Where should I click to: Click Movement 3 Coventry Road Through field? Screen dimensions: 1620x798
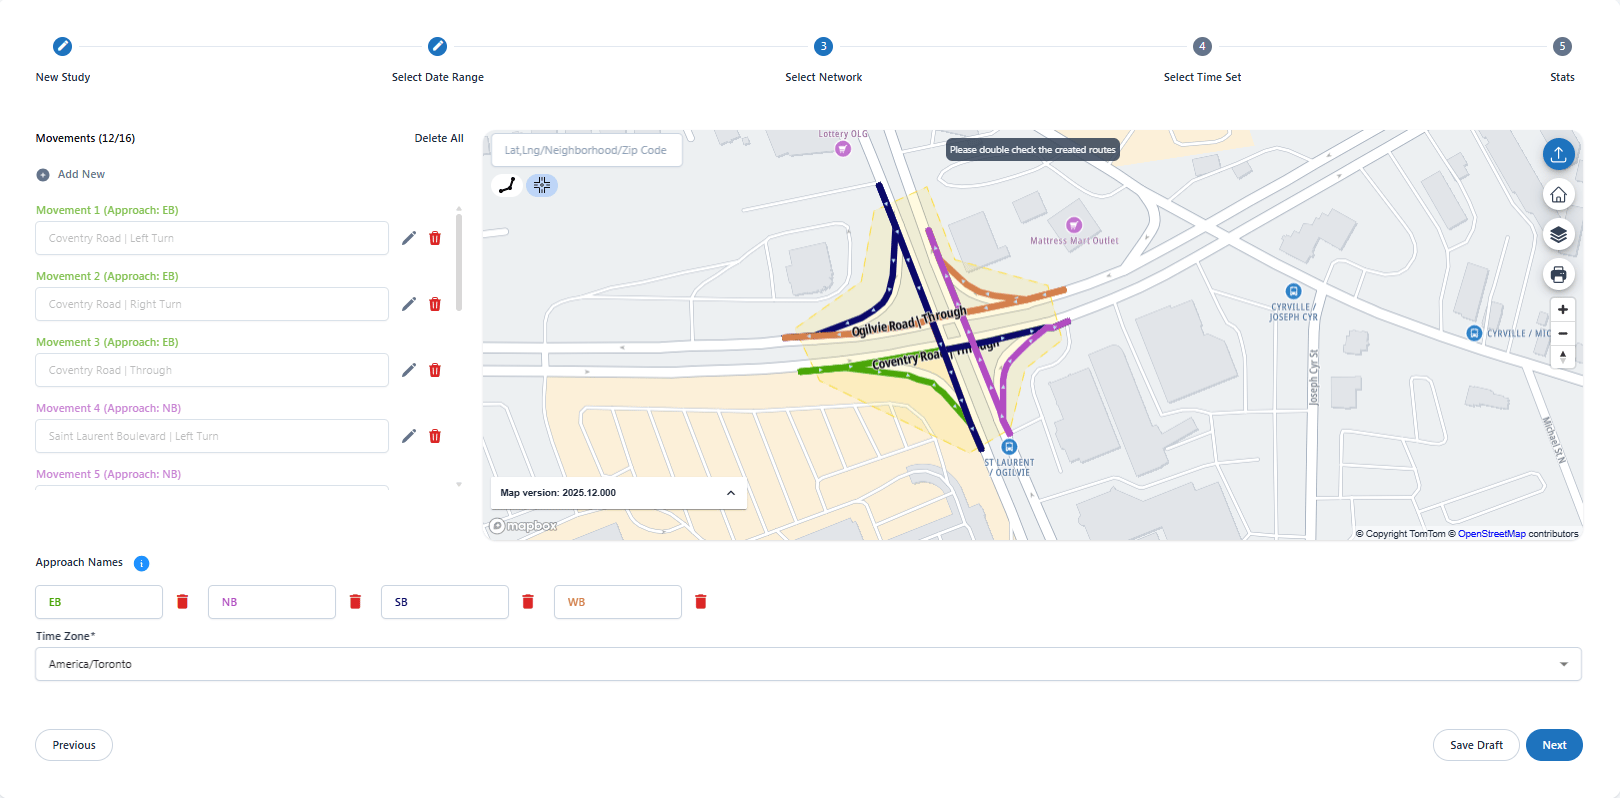point(212,370)
